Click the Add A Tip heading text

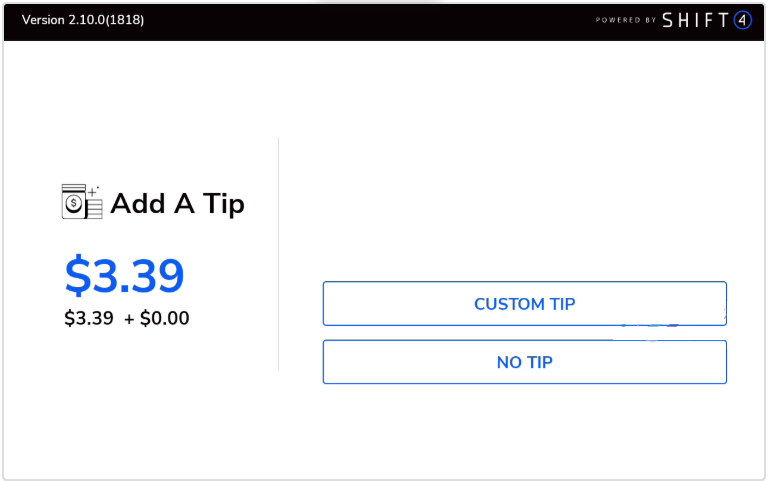177,204
